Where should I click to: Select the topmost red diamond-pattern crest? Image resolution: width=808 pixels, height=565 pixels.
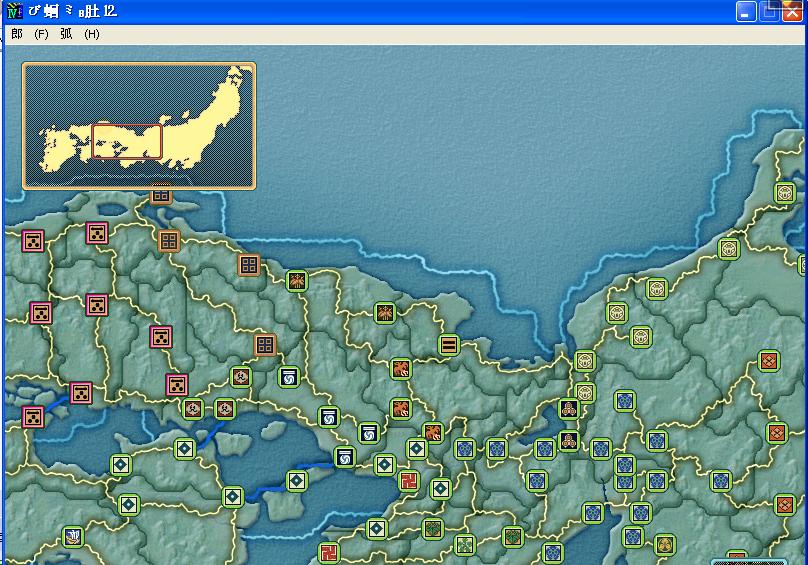tap(769, 361)
